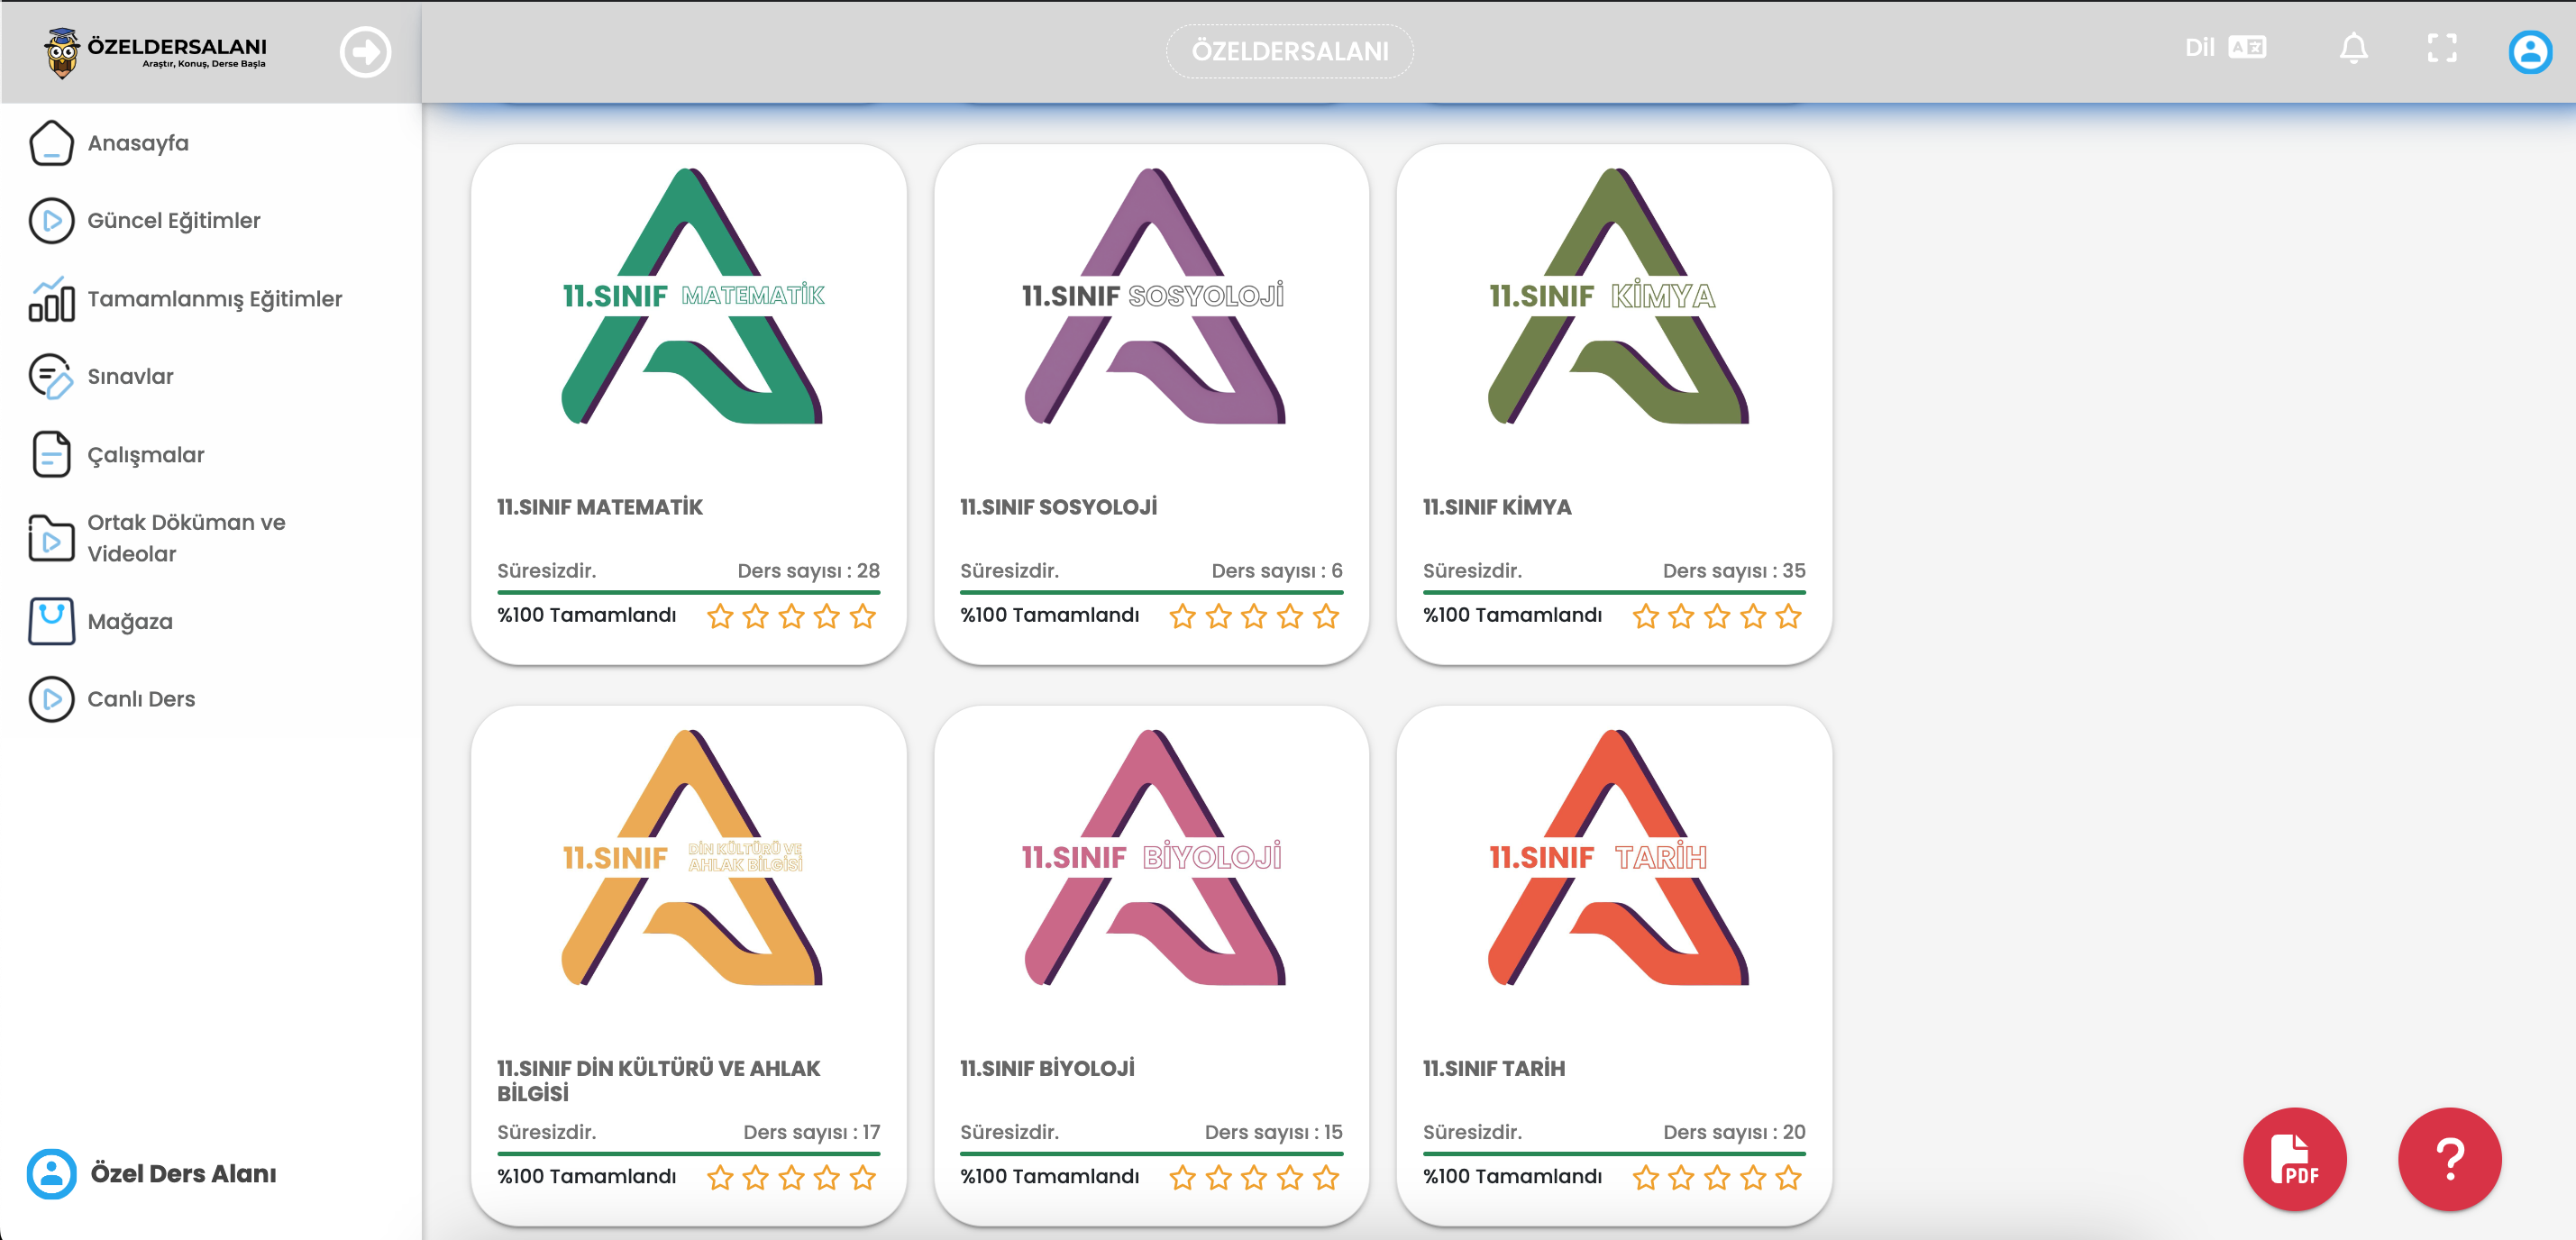Click the red PDF download button
The width and height of the screenshot is (2576, 1240).
[x=2294, y=1158]
